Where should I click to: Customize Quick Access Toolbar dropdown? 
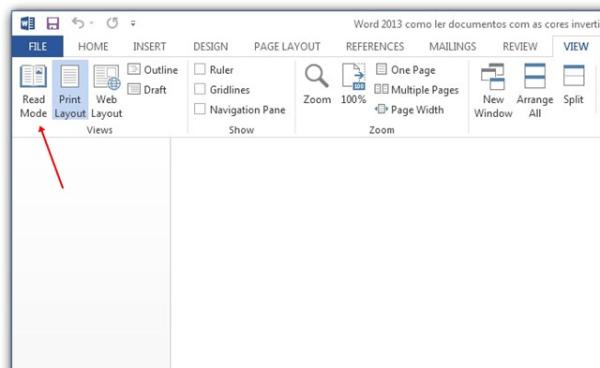point(133,24)
